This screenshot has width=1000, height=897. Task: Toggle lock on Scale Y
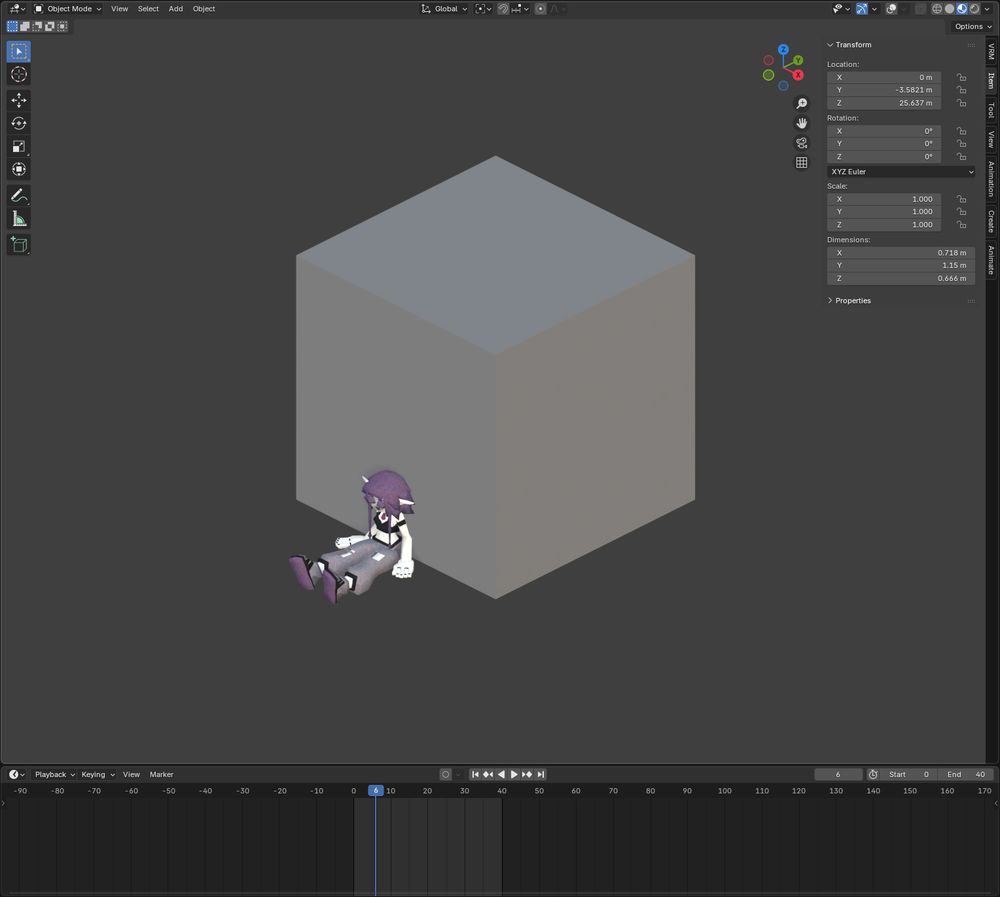coord(961,212)
